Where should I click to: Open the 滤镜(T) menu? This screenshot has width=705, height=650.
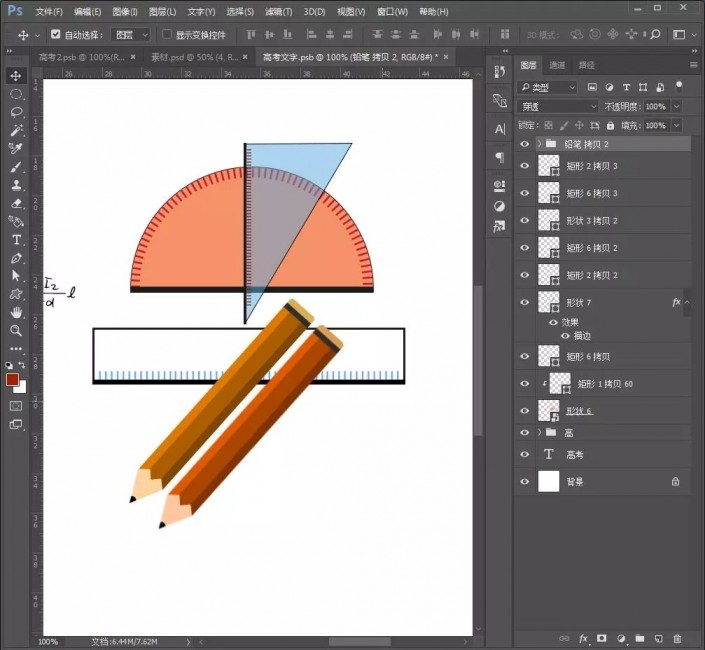[x=278, y=12]
